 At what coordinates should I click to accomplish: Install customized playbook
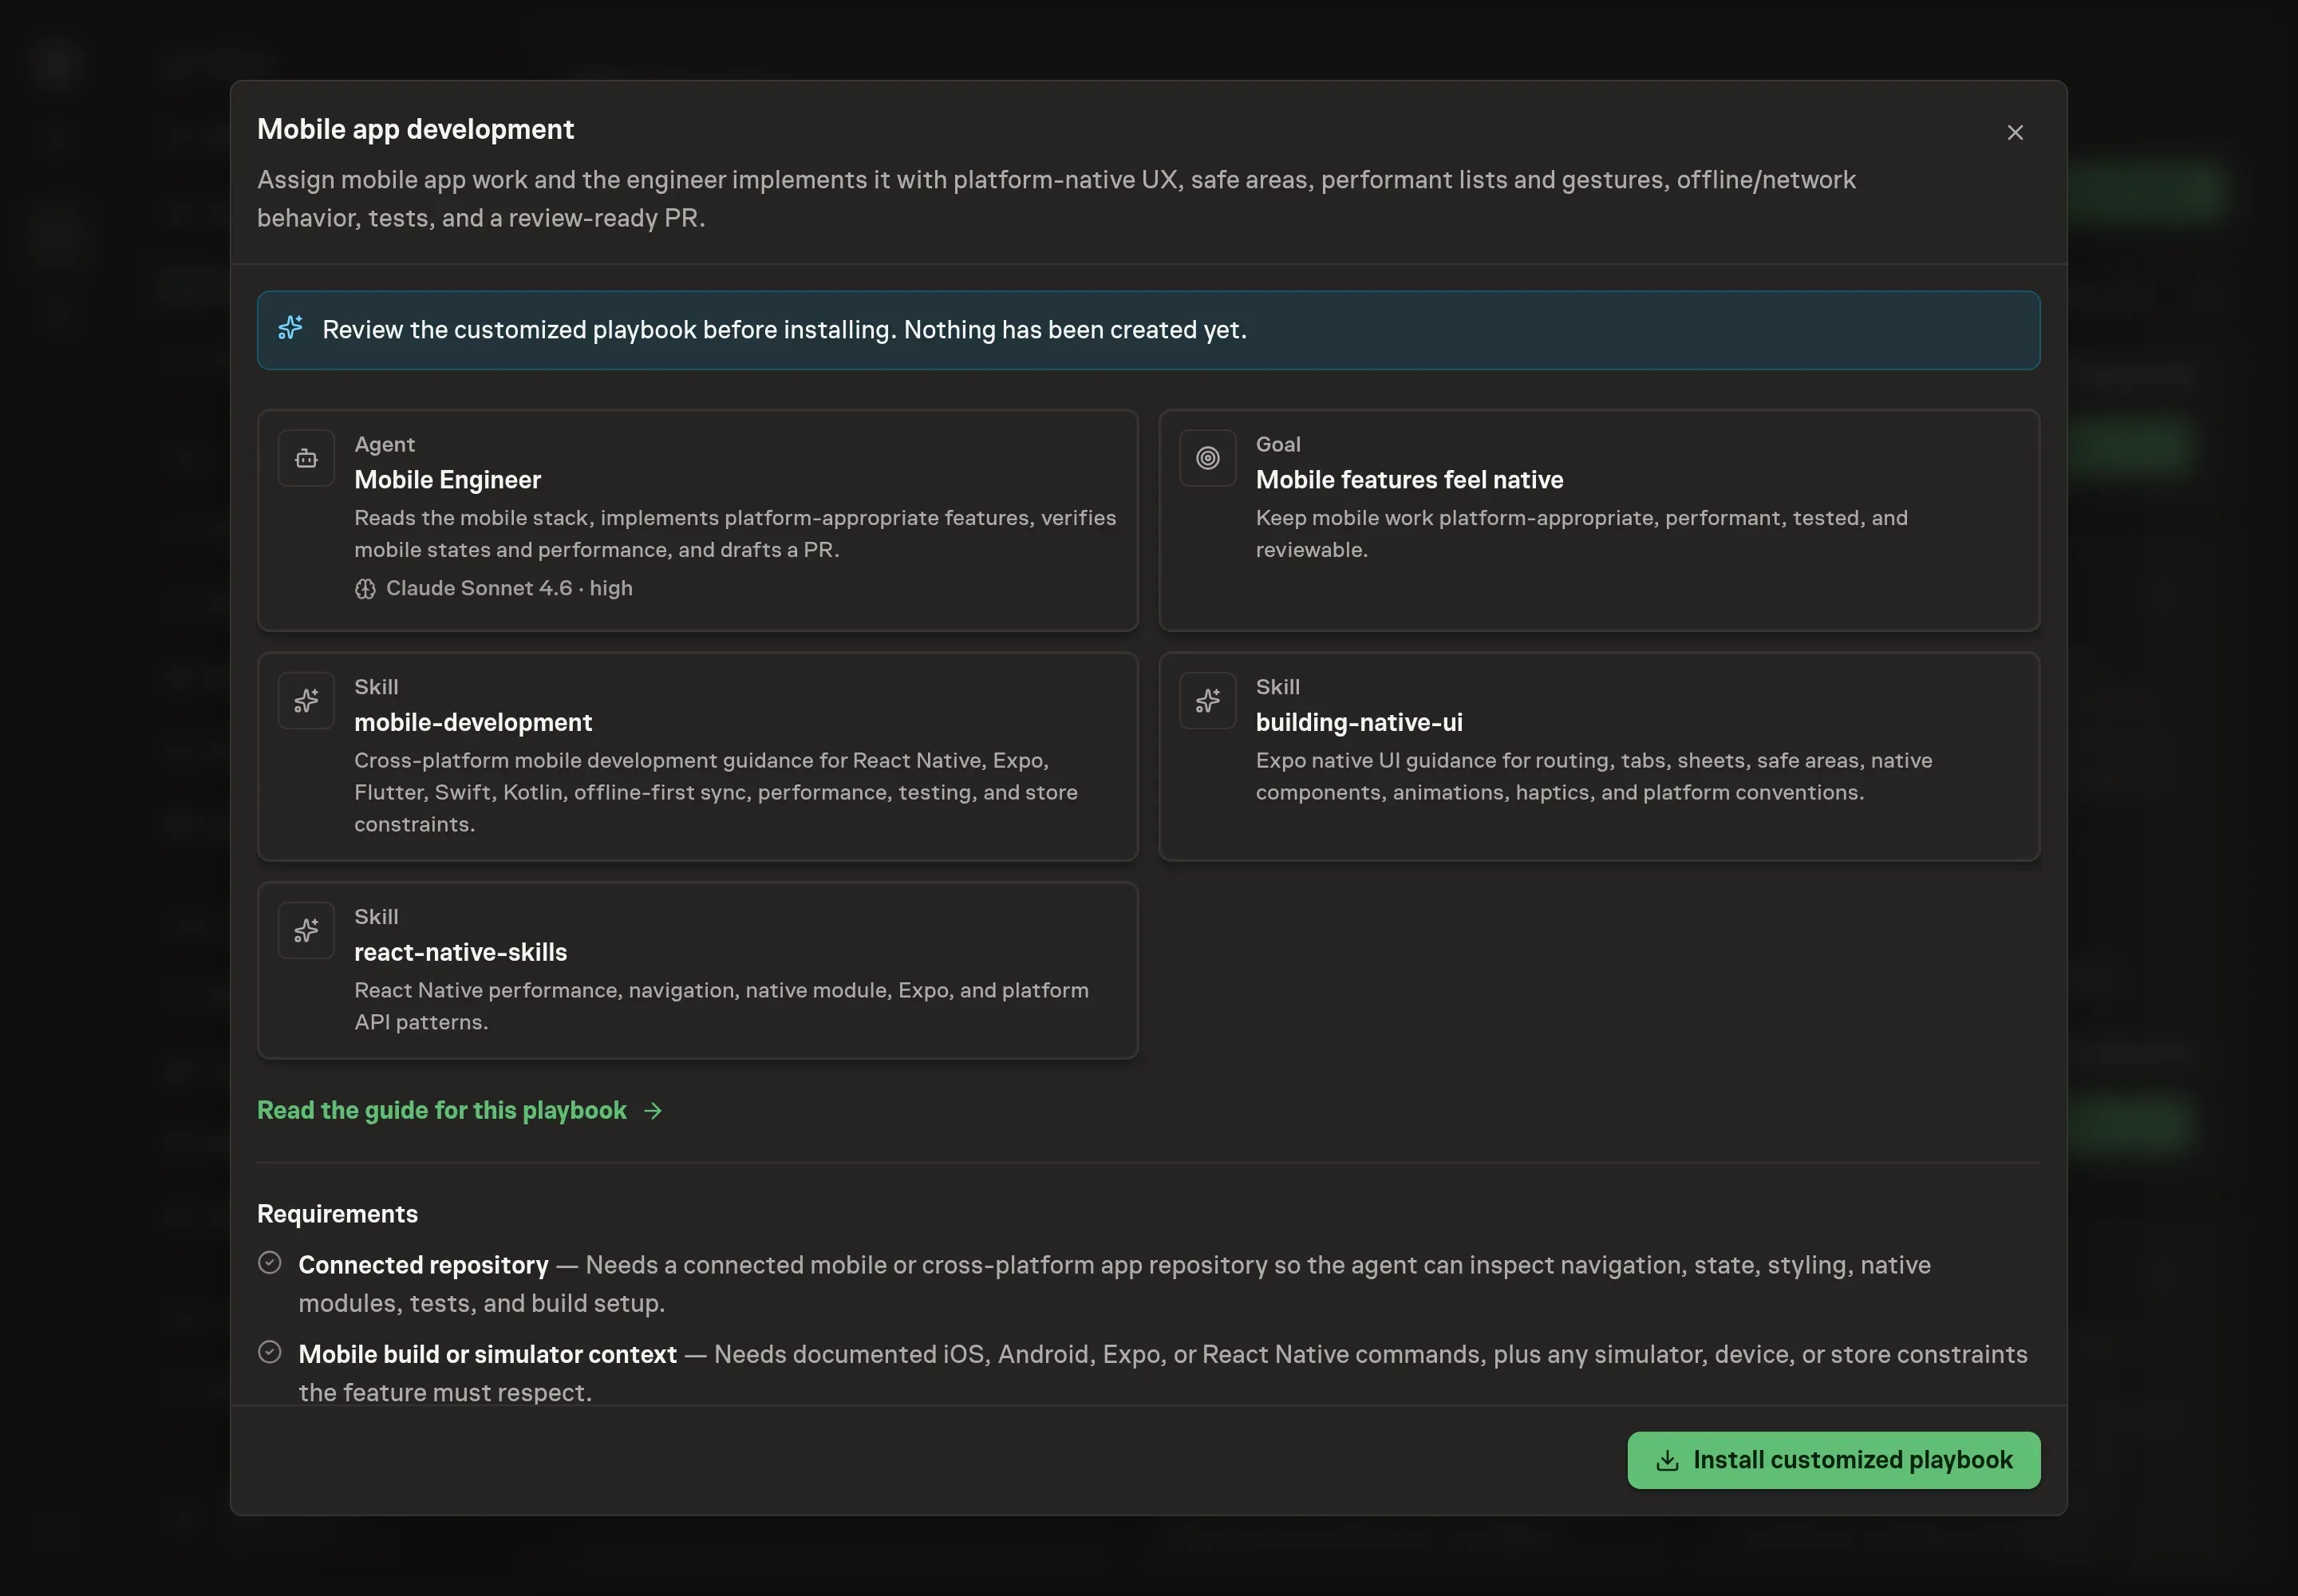(1833, 1460)
